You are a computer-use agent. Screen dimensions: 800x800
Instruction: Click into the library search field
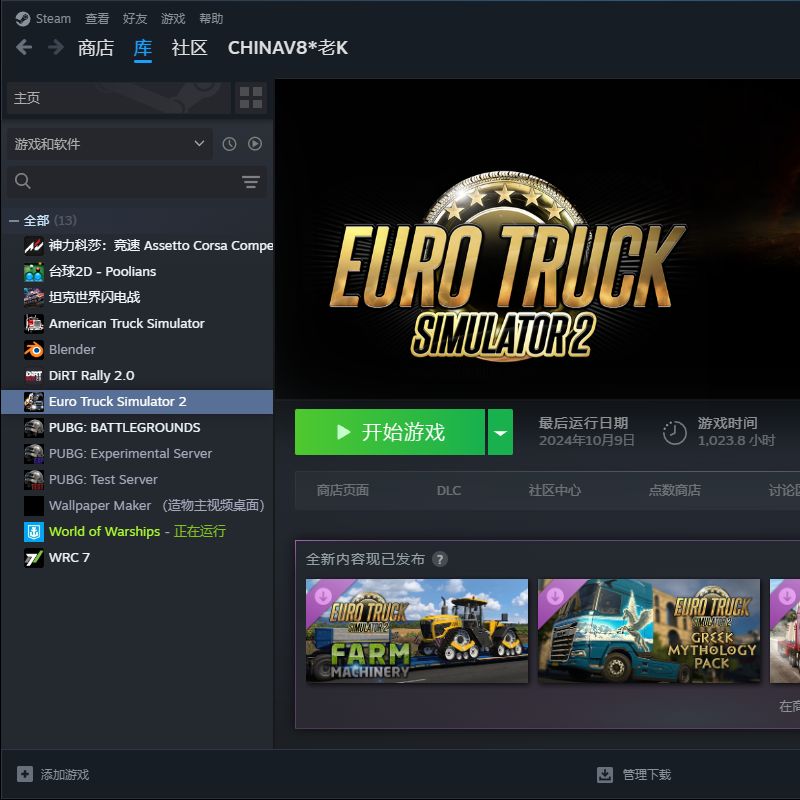click(137, 182)
